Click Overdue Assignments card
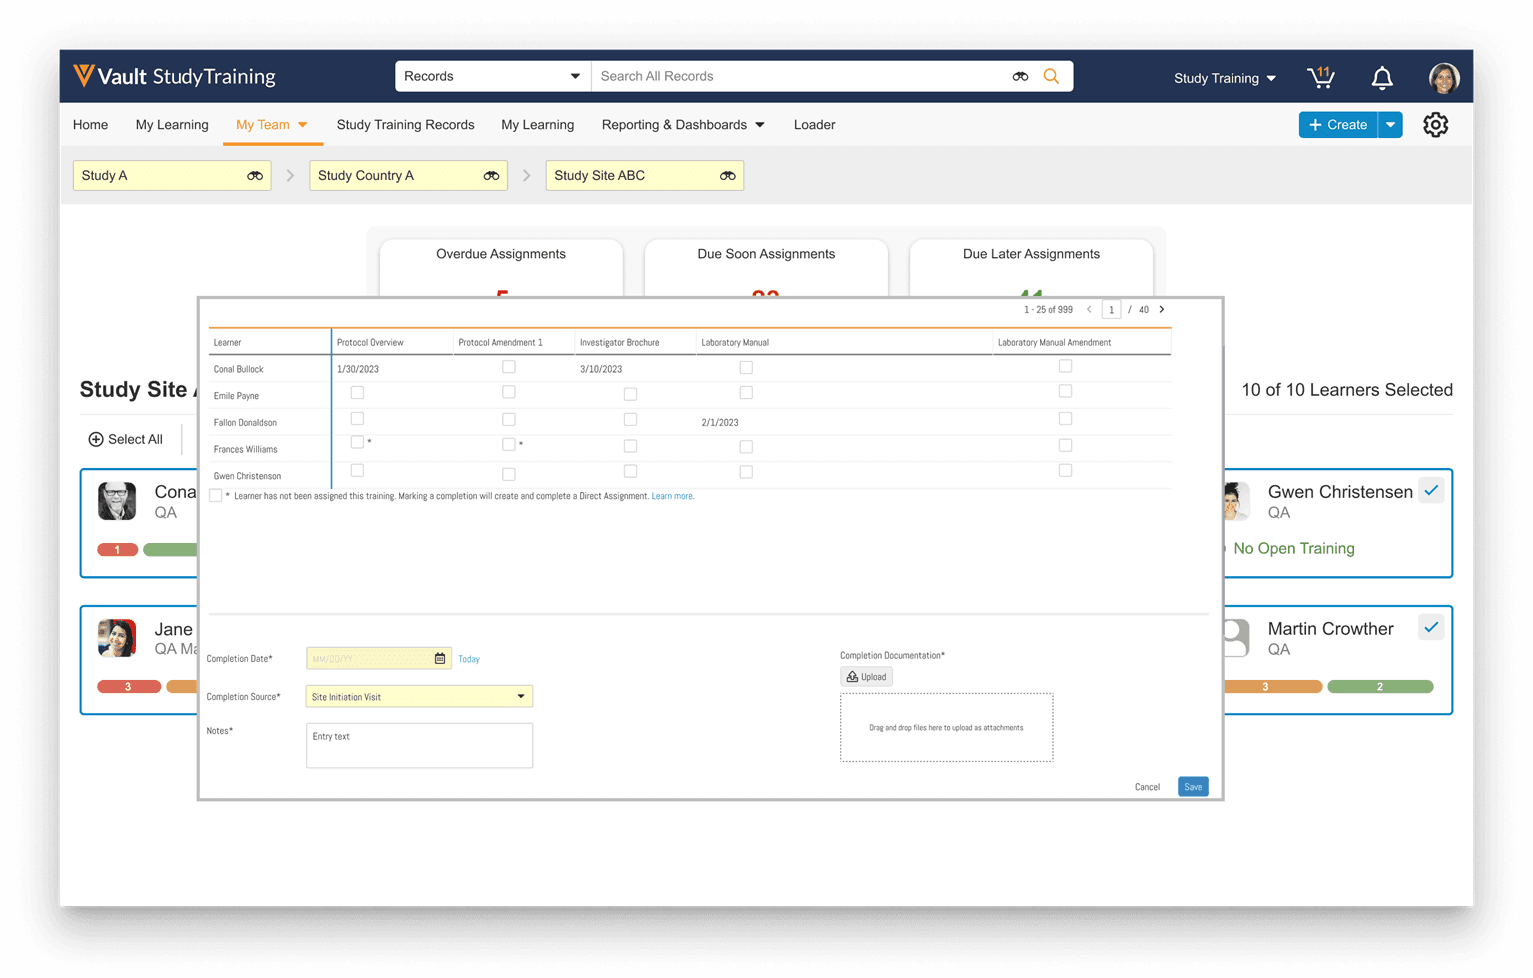Viewport: 1533px width, 978px height. [x=501, y=266]
